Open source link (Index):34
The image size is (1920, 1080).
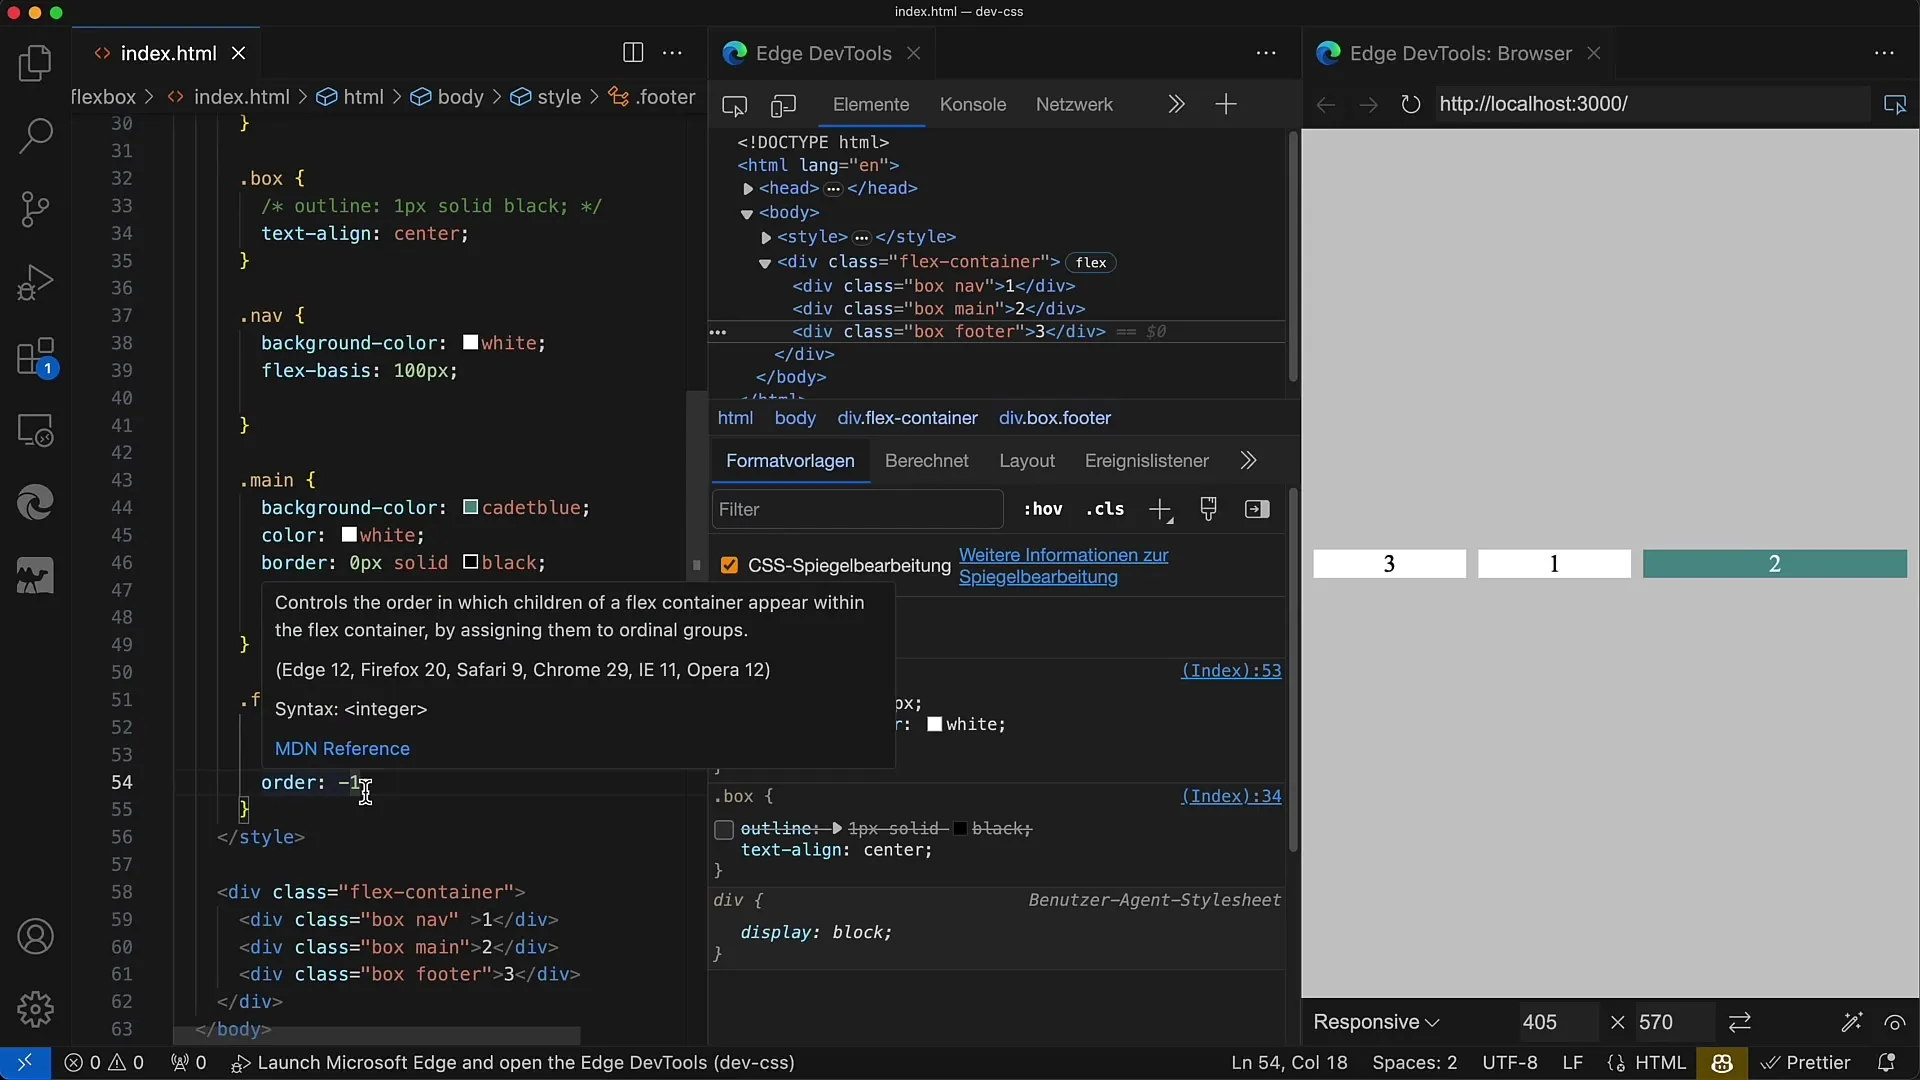(x=1231, y=797)
